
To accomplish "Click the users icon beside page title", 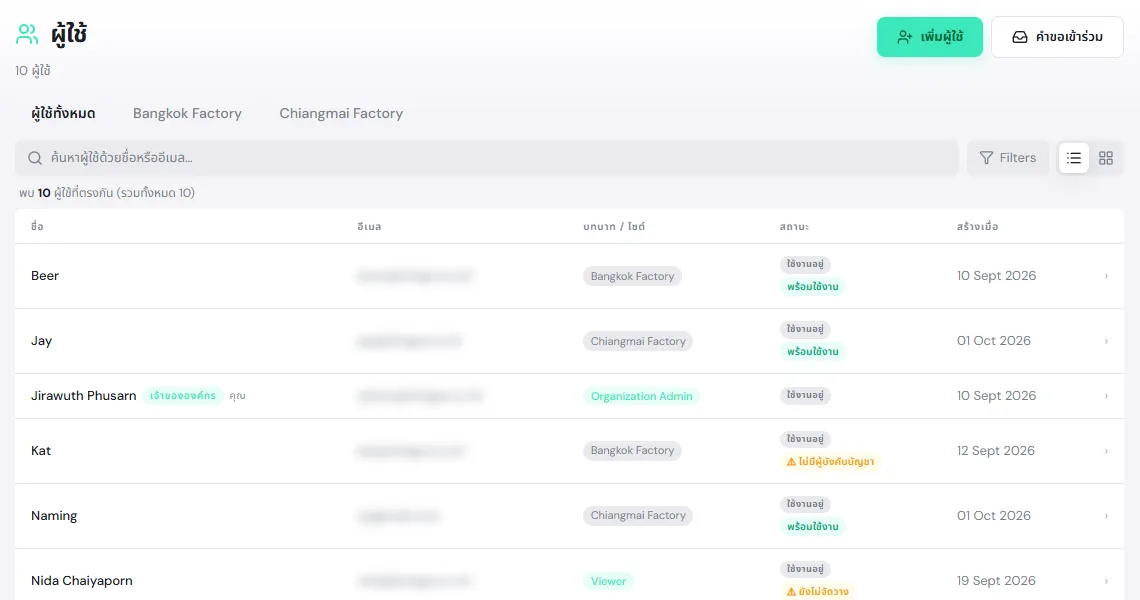I will point(27,33).
